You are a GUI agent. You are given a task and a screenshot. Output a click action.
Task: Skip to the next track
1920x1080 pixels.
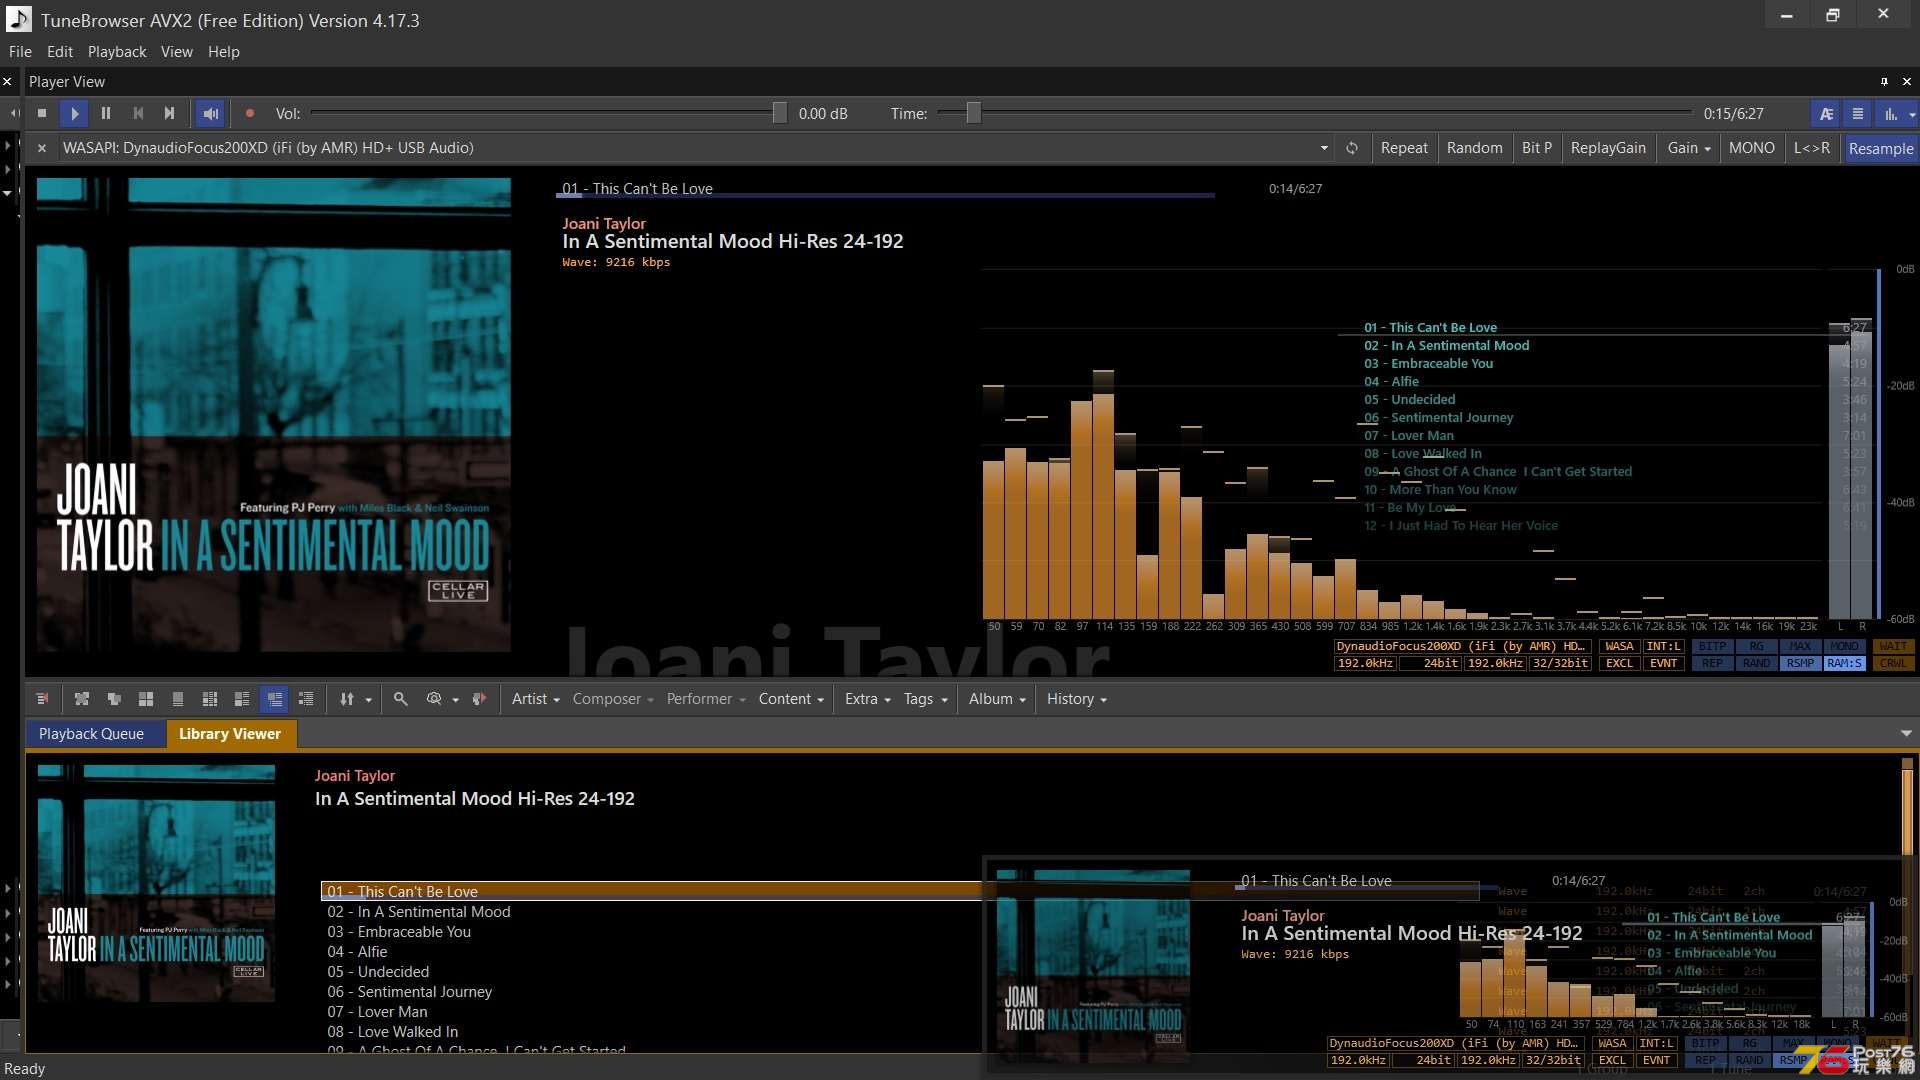coord(169,113)
